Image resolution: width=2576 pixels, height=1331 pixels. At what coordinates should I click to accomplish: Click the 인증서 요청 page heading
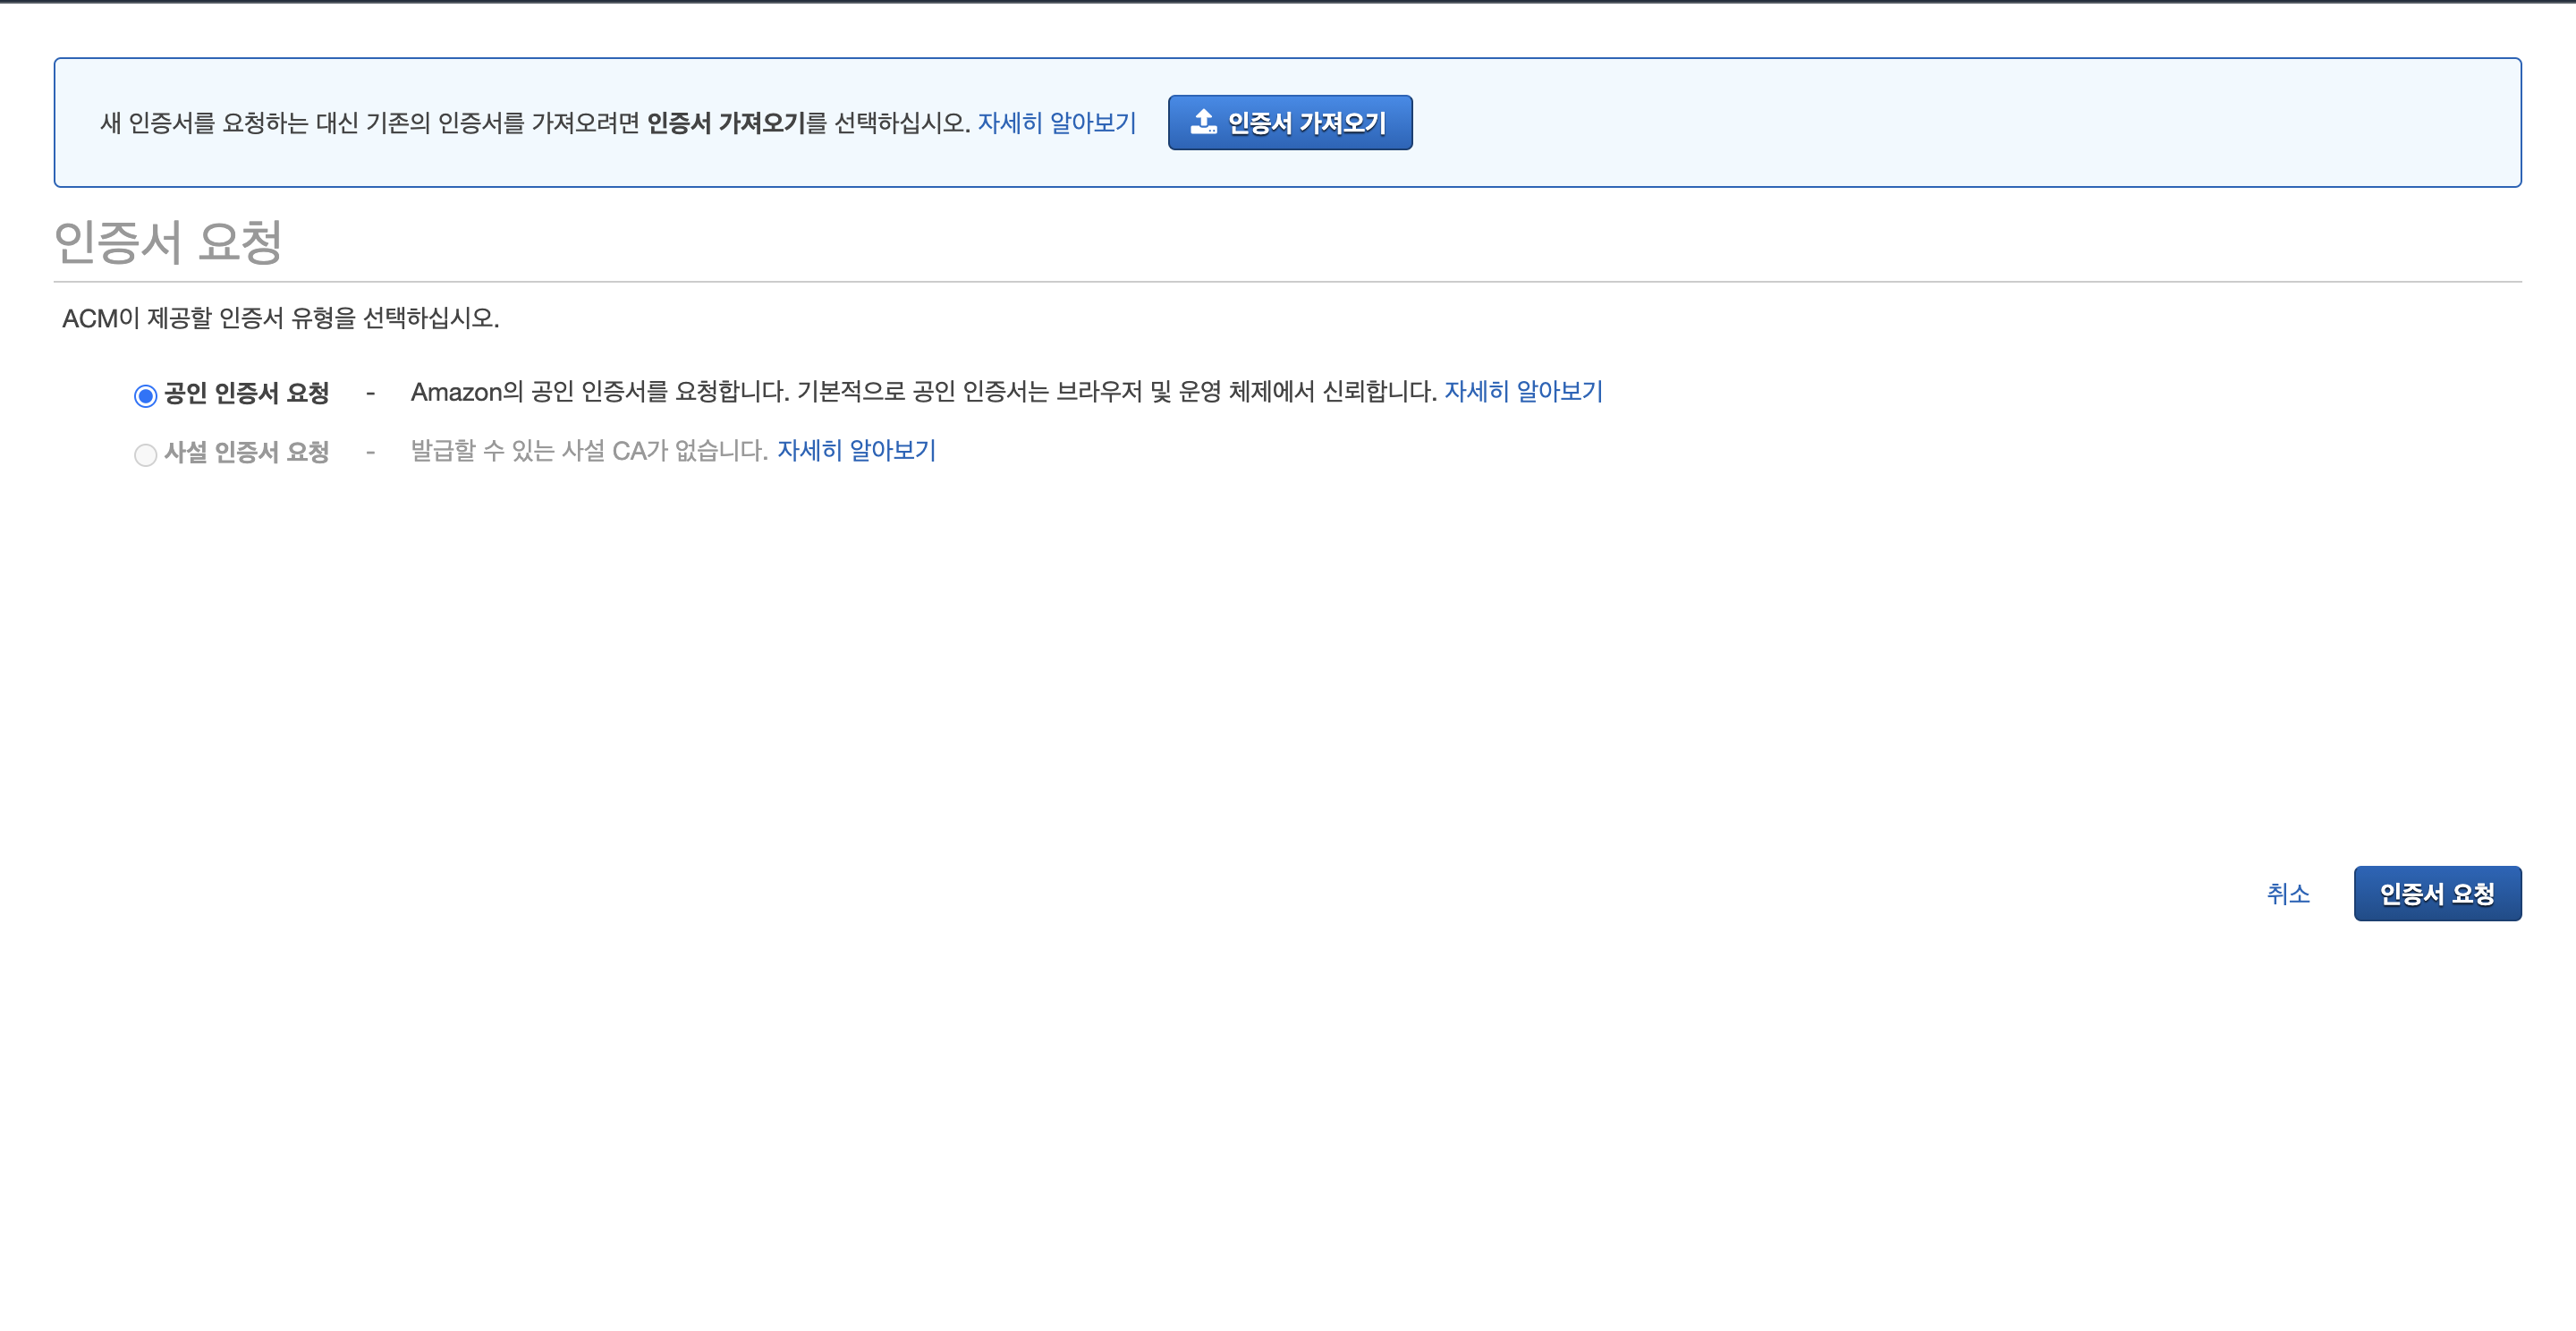click(x=168, y=242)
